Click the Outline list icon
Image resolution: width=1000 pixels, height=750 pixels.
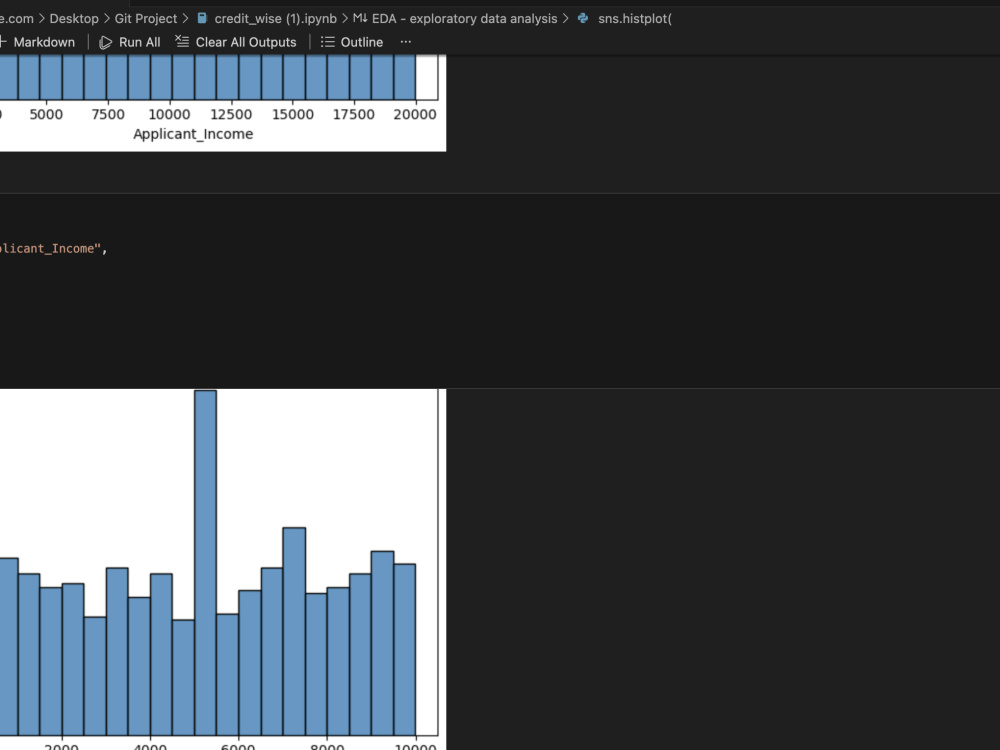[x=327, y=42]
